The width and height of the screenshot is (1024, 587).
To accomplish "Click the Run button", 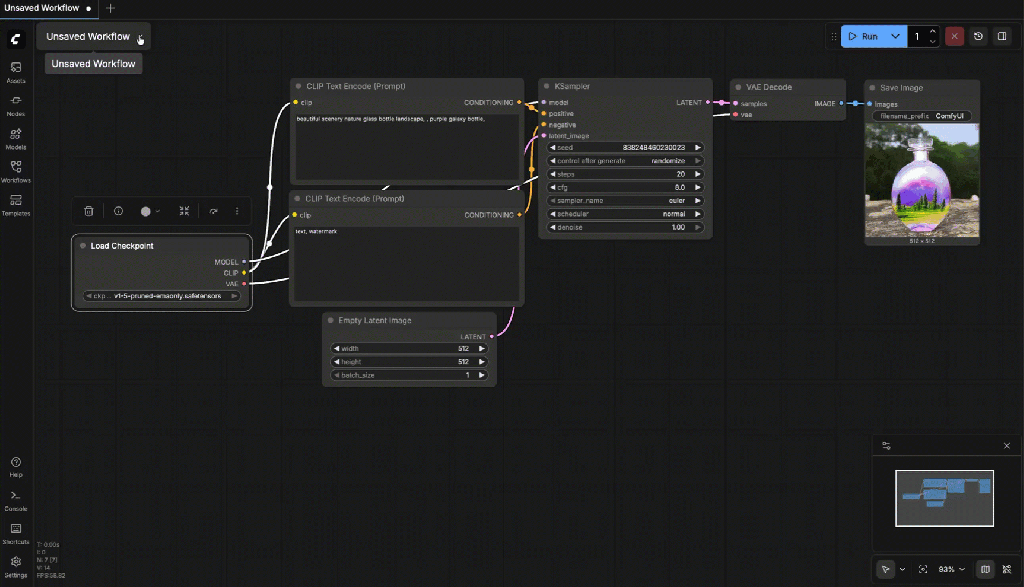I will click(862, 37).
